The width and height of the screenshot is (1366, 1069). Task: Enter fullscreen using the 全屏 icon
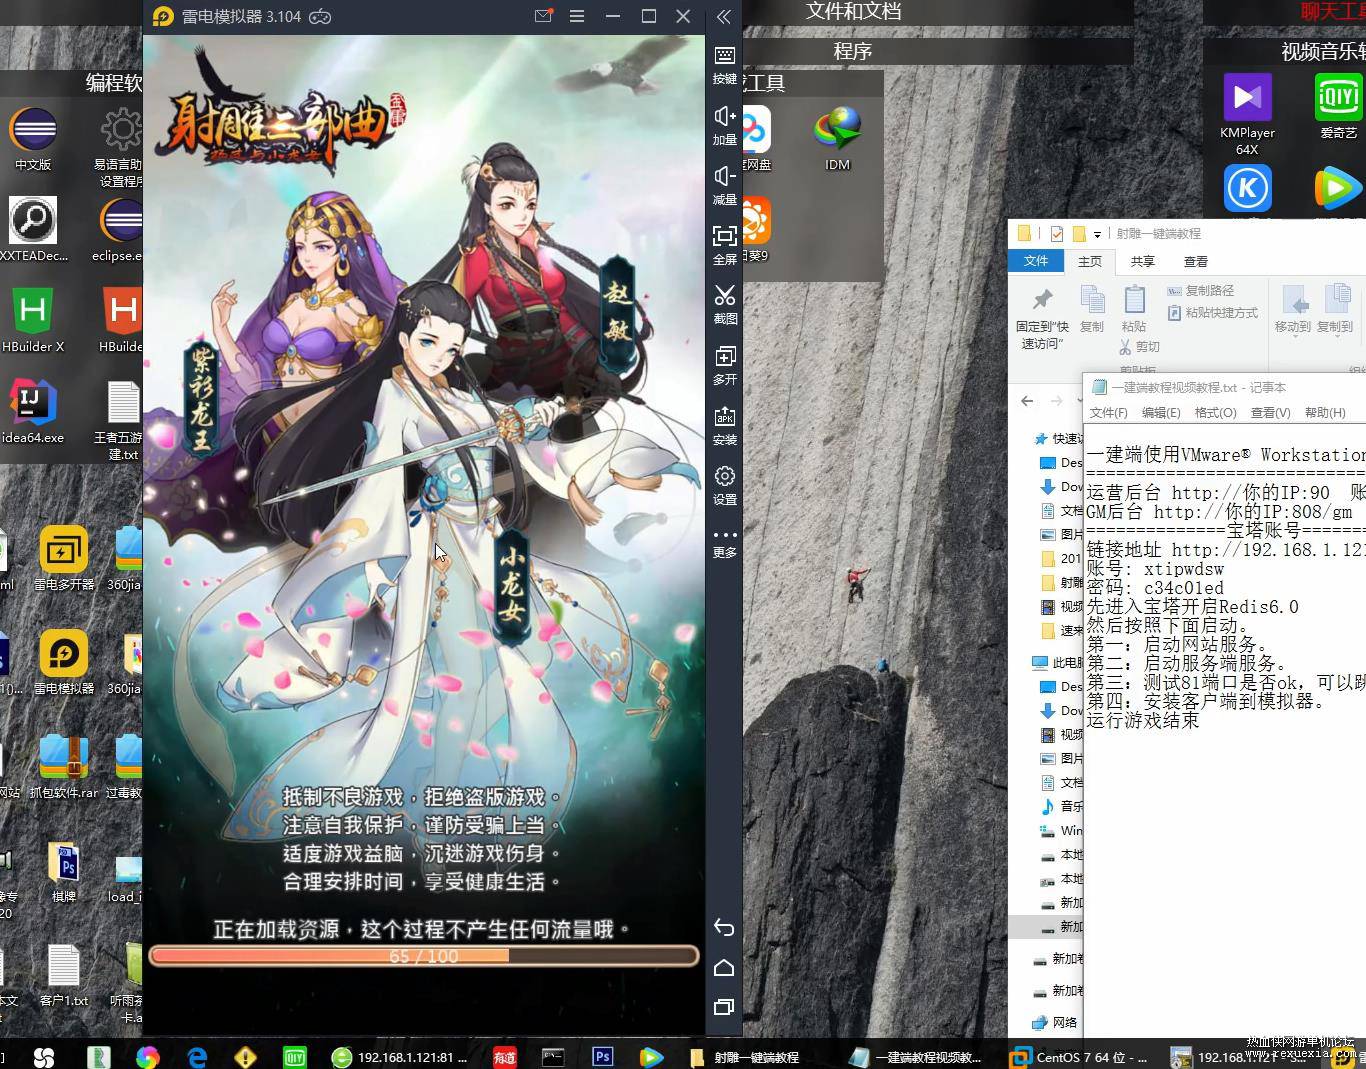[725, 244]
